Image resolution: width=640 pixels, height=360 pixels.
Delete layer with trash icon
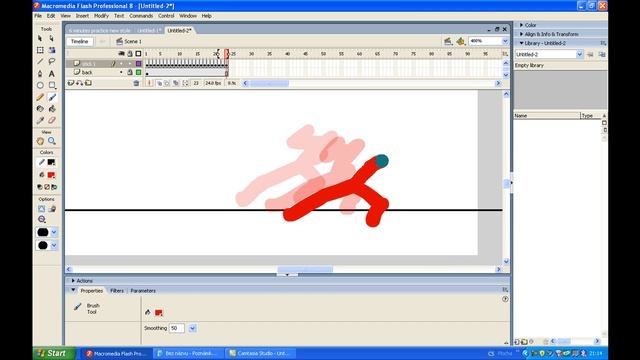[136, 83]
